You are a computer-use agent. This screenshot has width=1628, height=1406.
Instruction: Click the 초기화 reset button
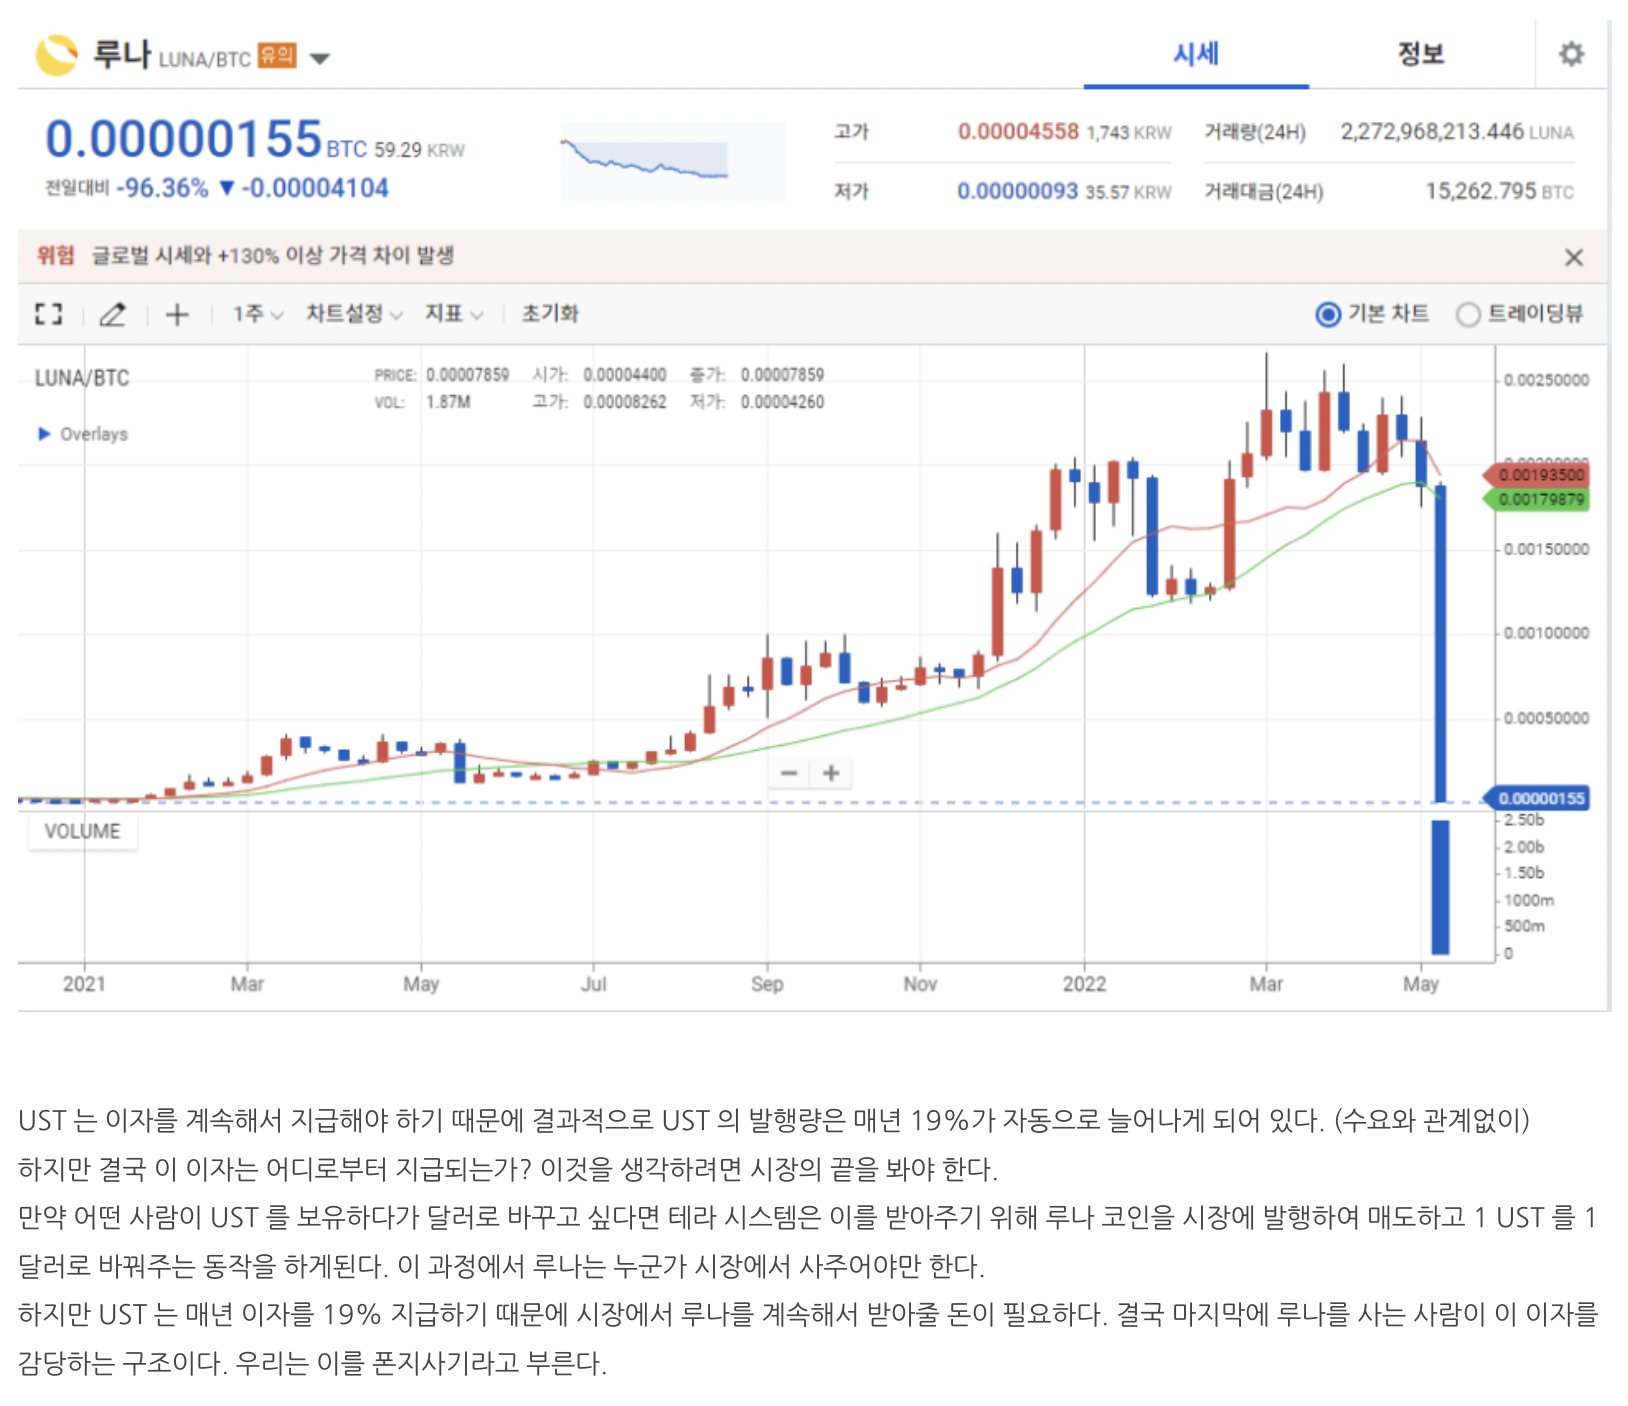[x=550, y=314]
